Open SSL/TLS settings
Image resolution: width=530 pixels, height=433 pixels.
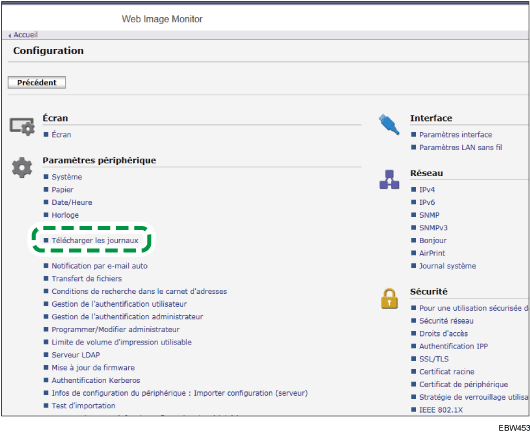pos(434,359)
